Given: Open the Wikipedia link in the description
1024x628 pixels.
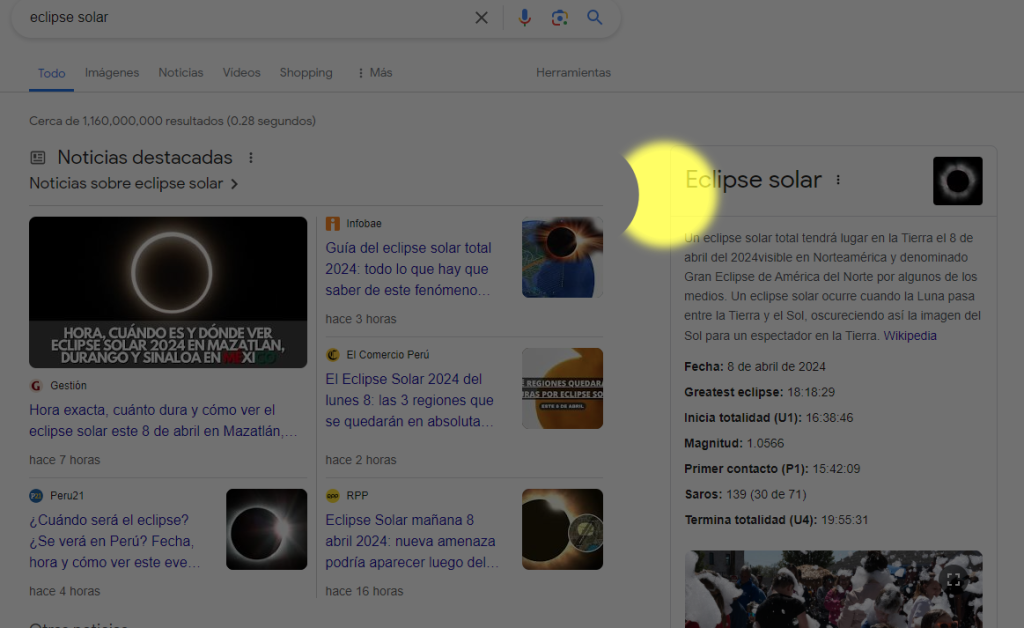Looking at the screenshot, I should (910, 336).
